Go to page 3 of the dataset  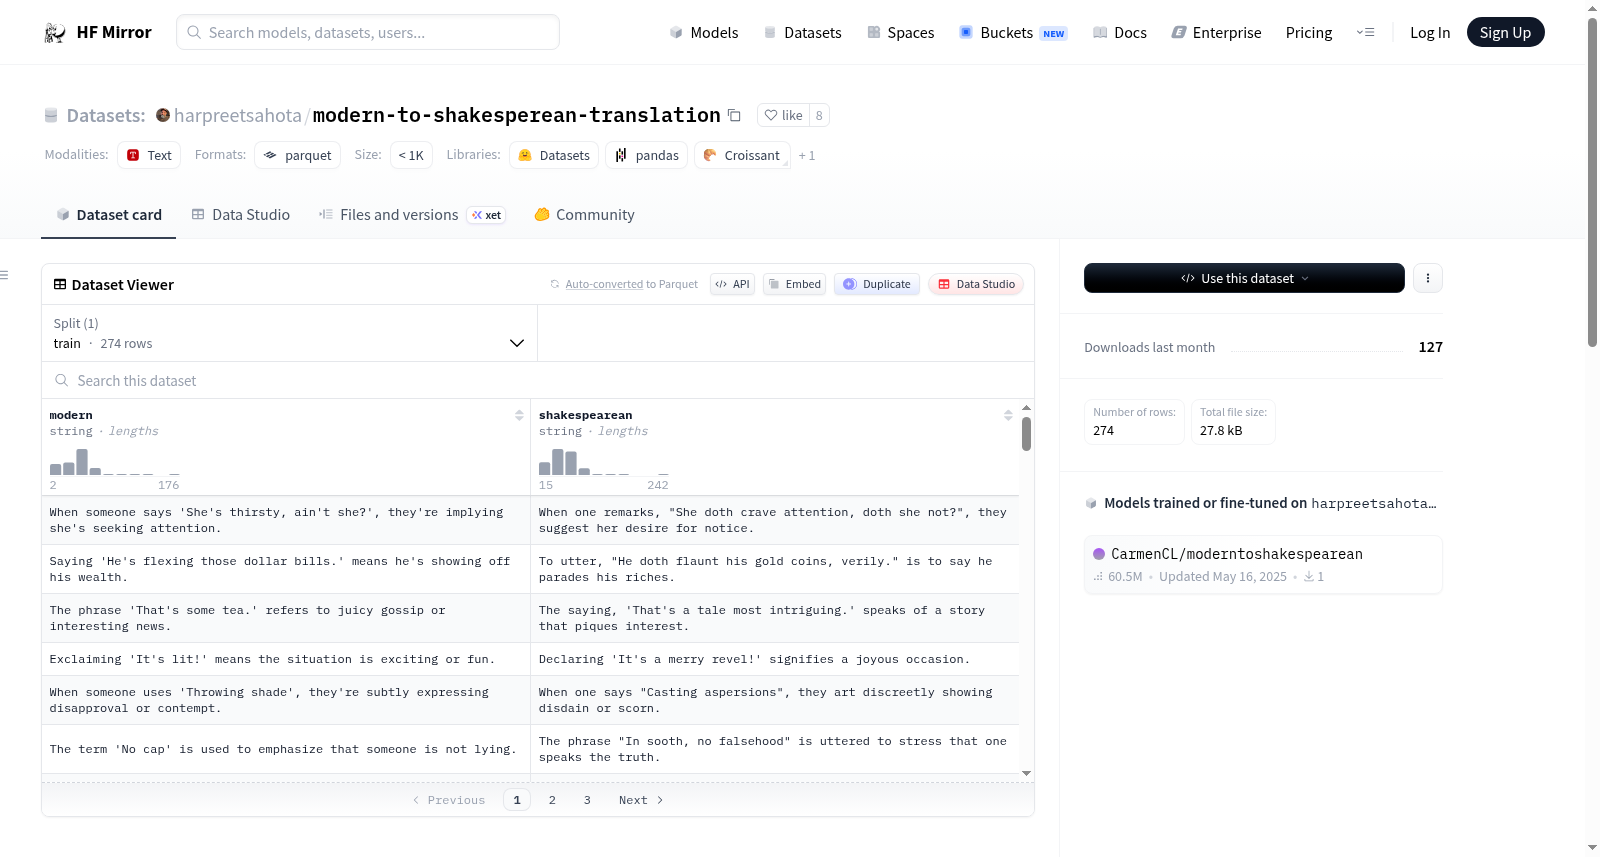point(587,800)
